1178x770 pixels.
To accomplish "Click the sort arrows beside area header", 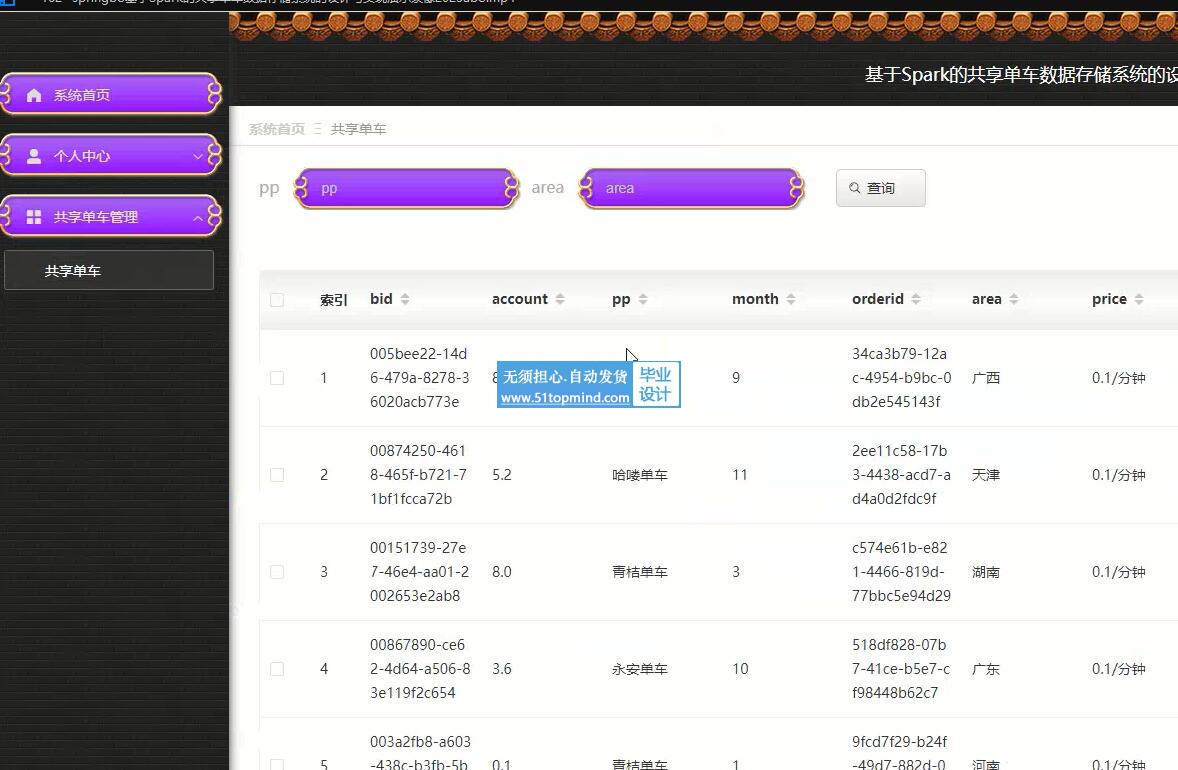I will [1013, 299].
